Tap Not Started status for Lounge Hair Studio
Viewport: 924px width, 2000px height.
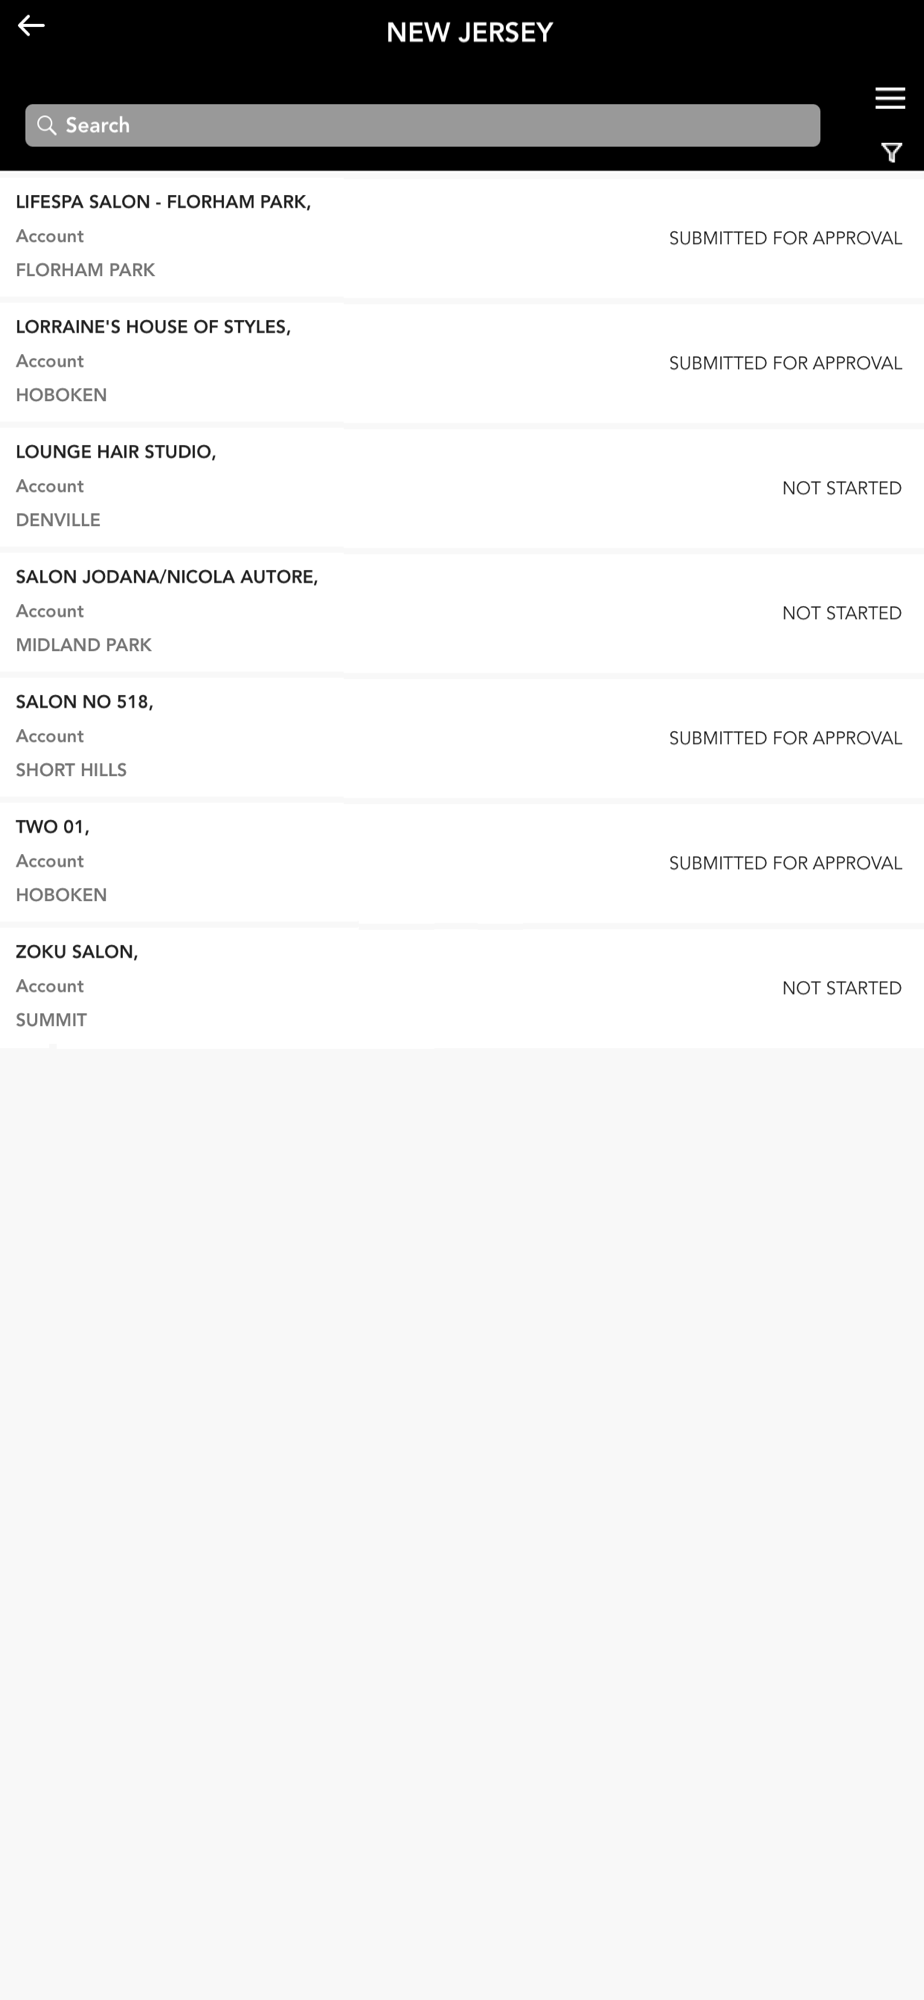(841, 488)
